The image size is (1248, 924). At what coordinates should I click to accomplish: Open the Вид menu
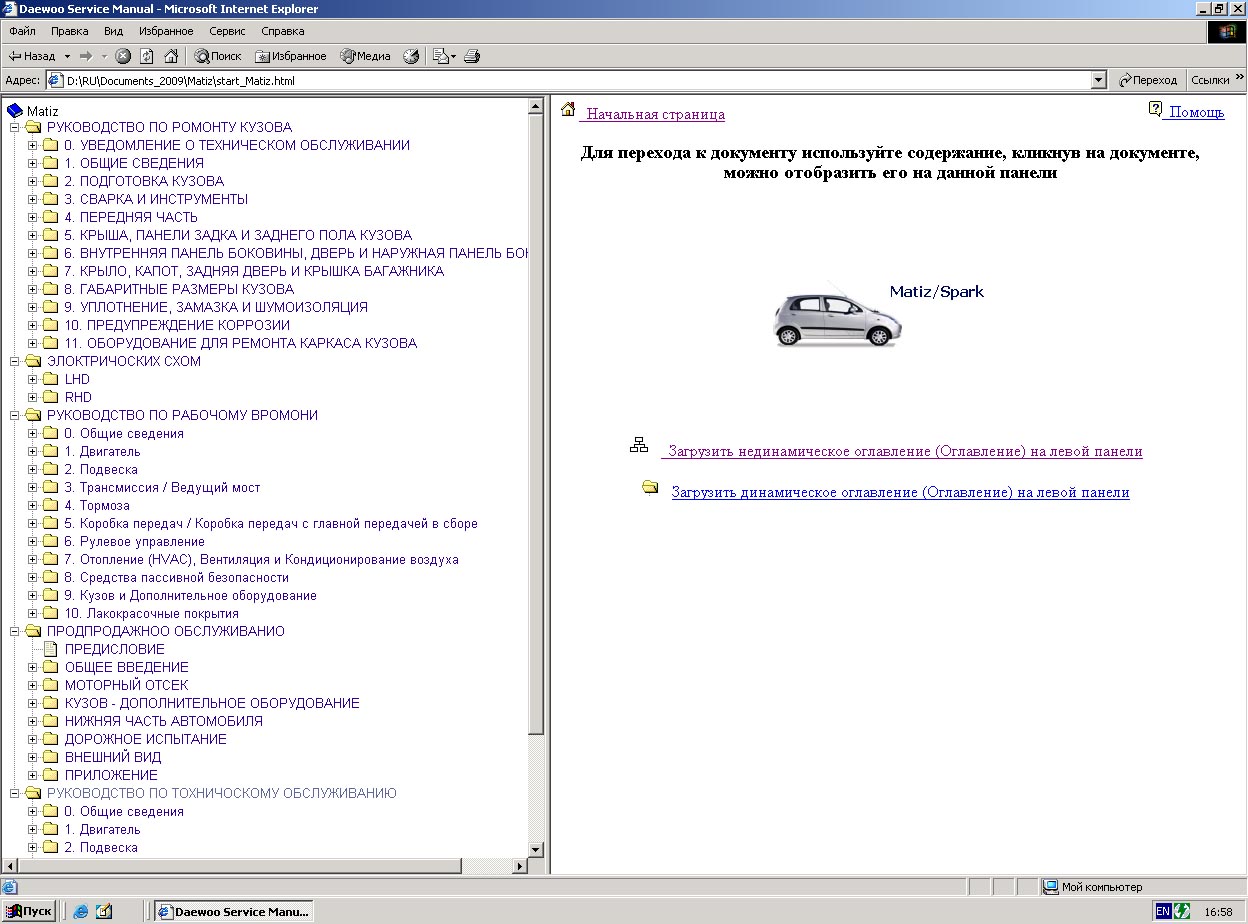(x=113, y=31)
